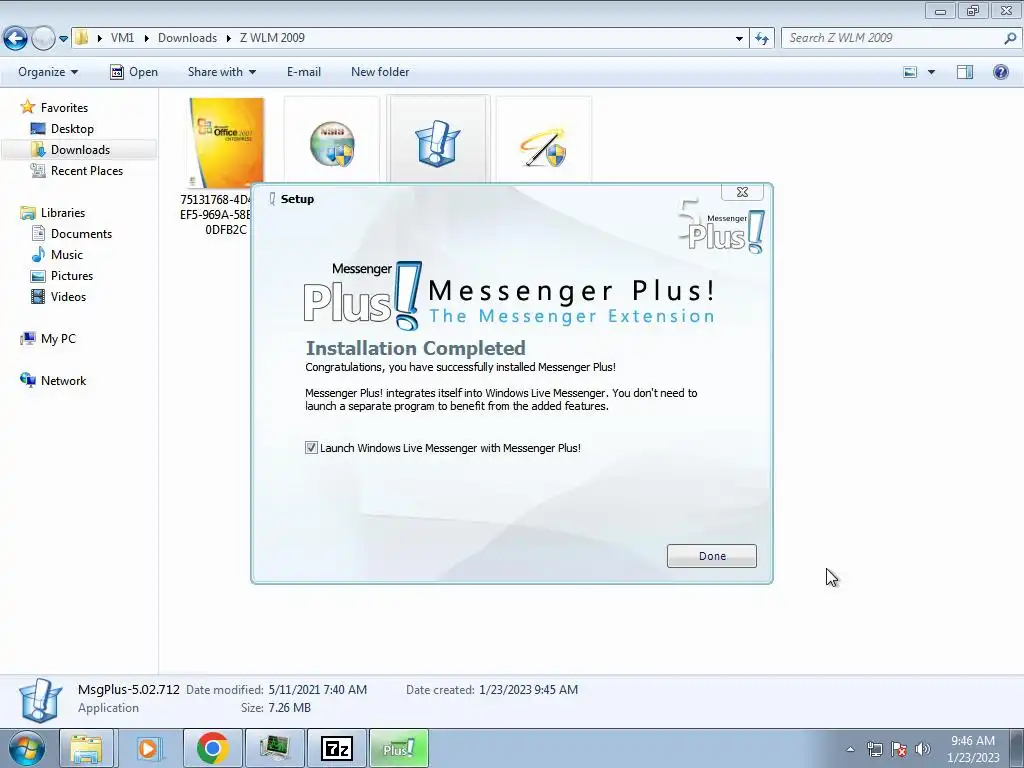
Task: Open 7-Zip from the taskbar
Action: pos(337,748)
